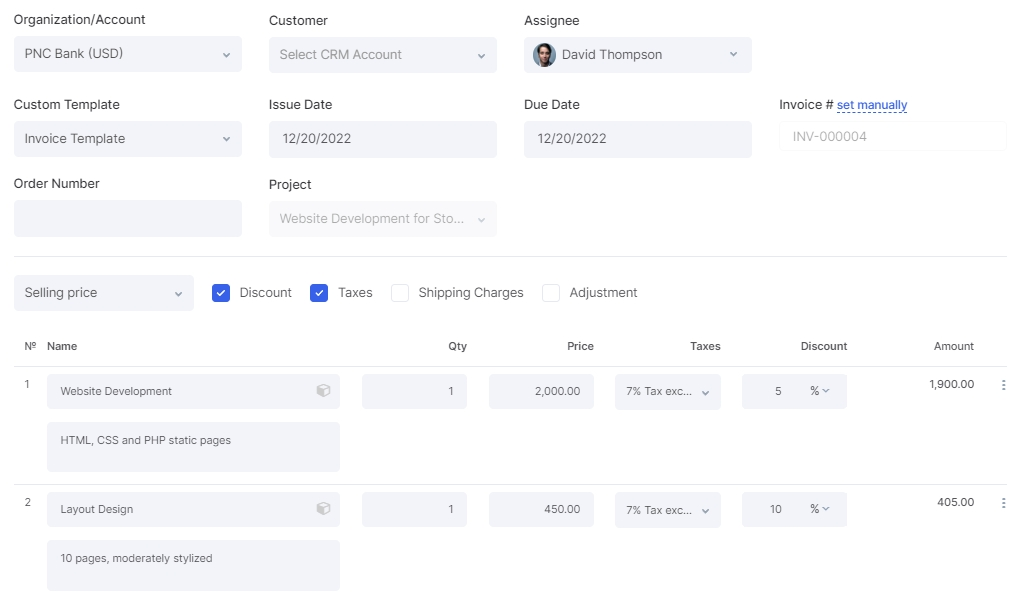Click into the Order Number field

(128, 218)
